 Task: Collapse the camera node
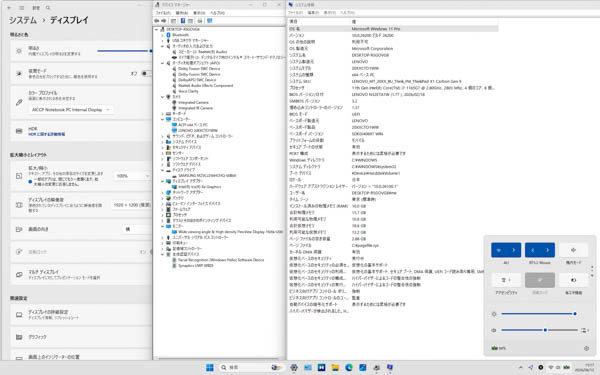click(162, 97)
